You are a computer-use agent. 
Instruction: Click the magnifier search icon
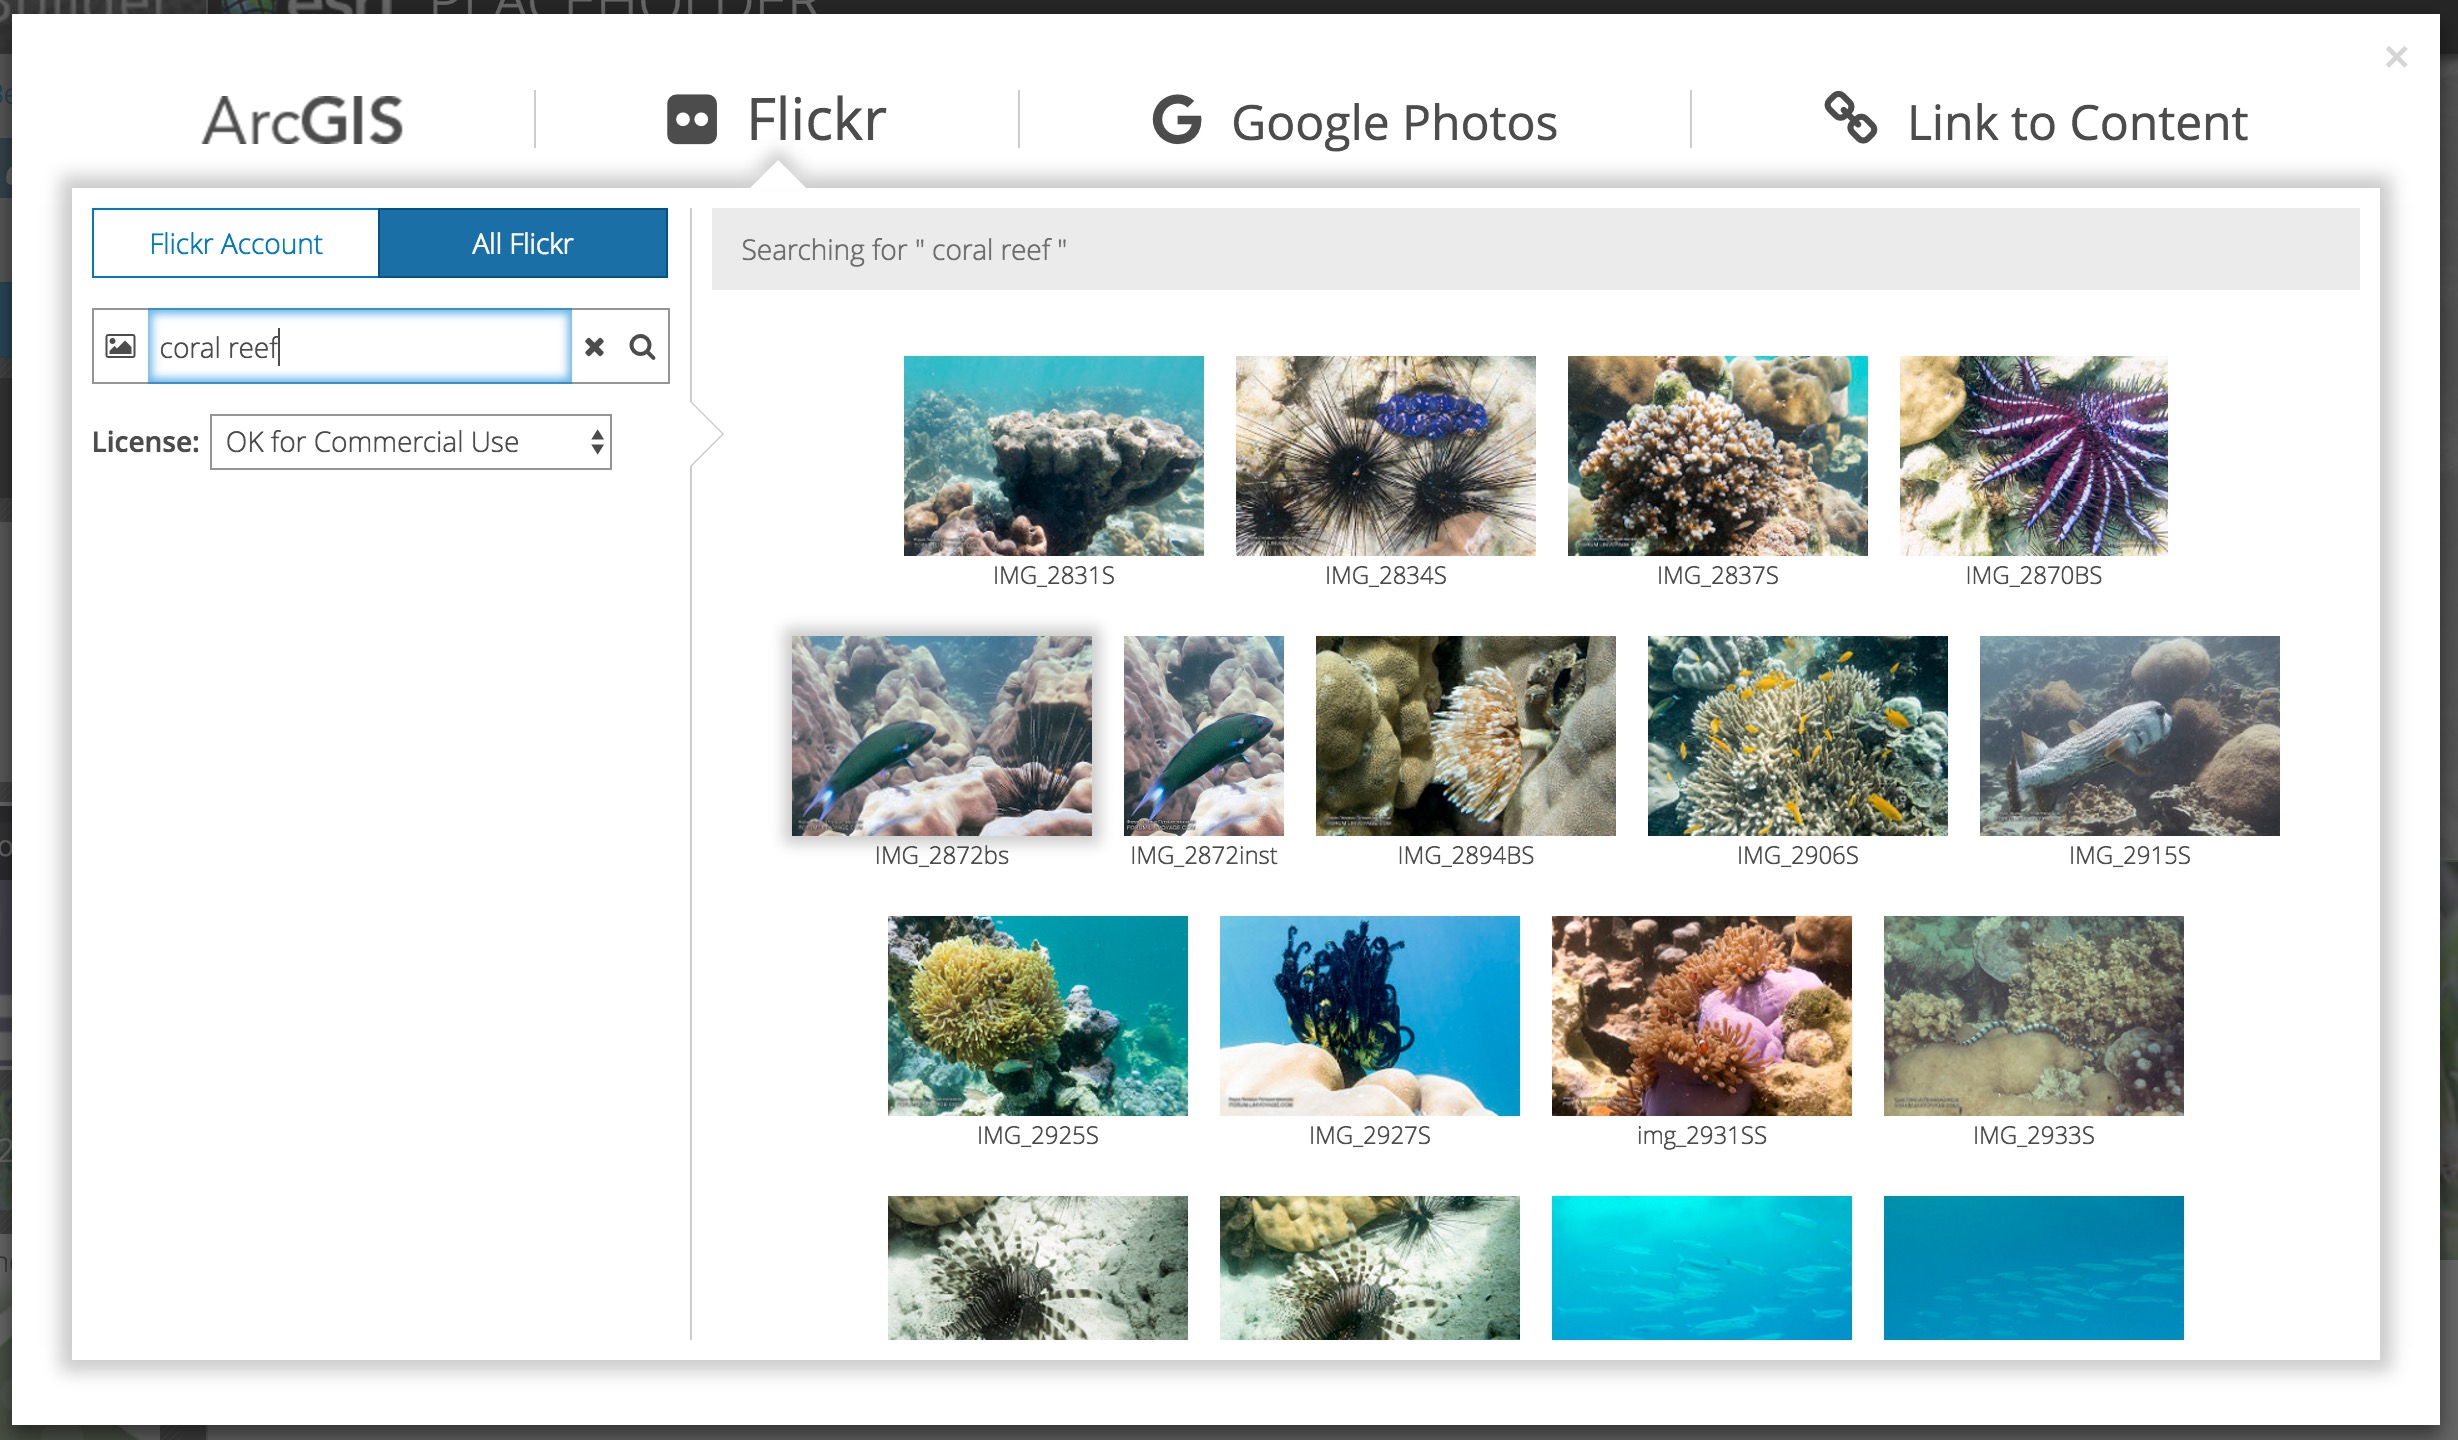click(x=642, y=347)
